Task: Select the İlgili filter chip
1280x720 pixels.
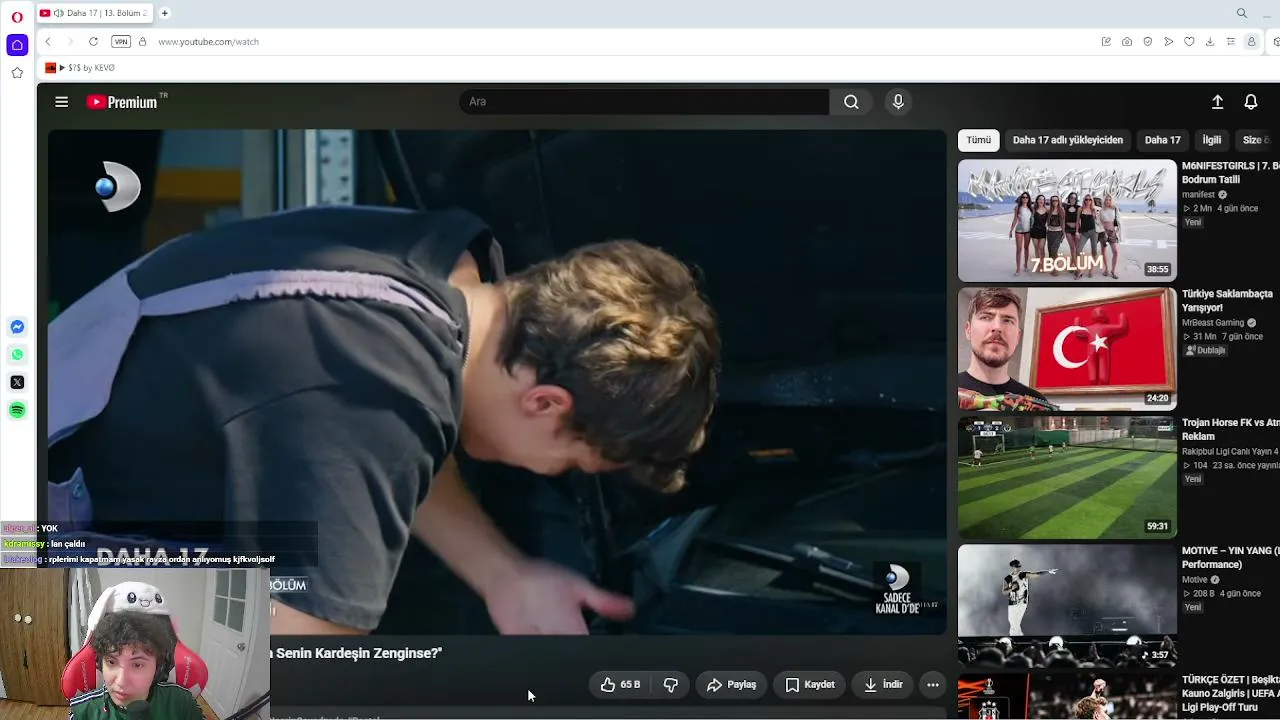Action: click(1212, 140)
